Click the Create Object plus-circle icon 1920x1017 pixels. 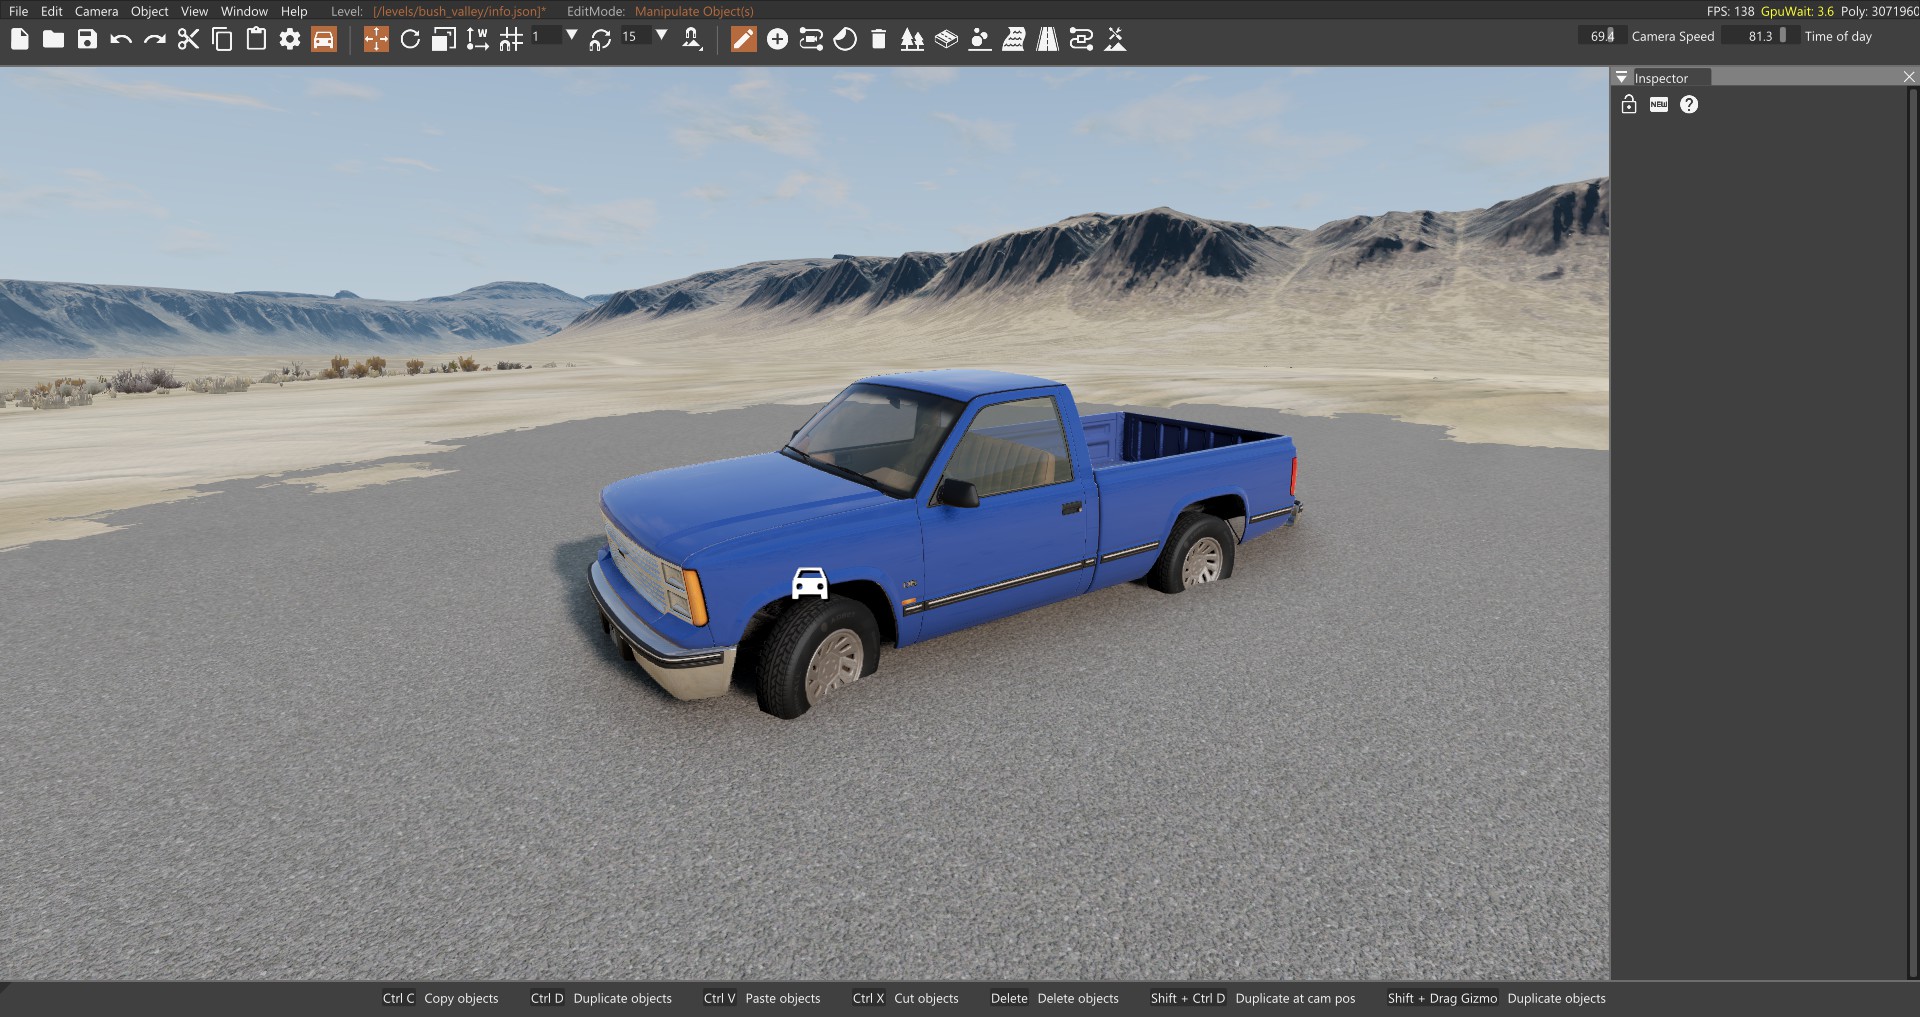click(x=778, y=39)
